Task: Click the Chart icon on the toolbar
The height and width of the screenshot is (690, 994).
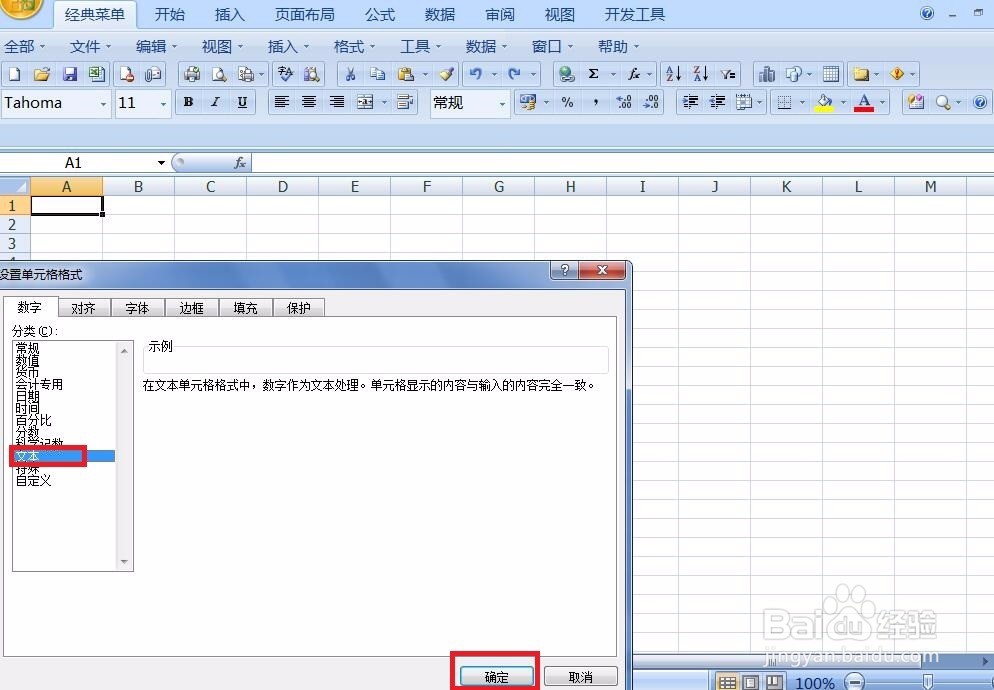Action: tap(768, 74)
